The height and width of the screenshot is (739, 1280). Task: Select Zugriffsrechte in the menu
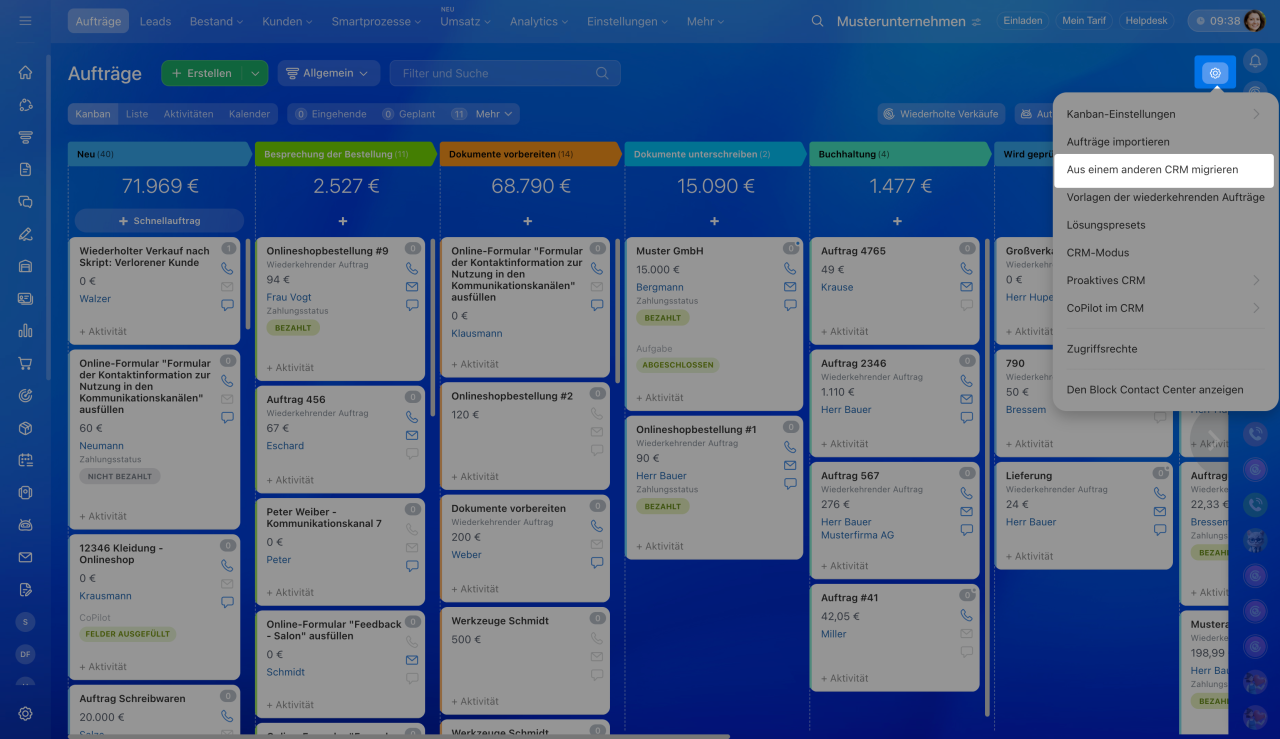[x=1165, y=349]
